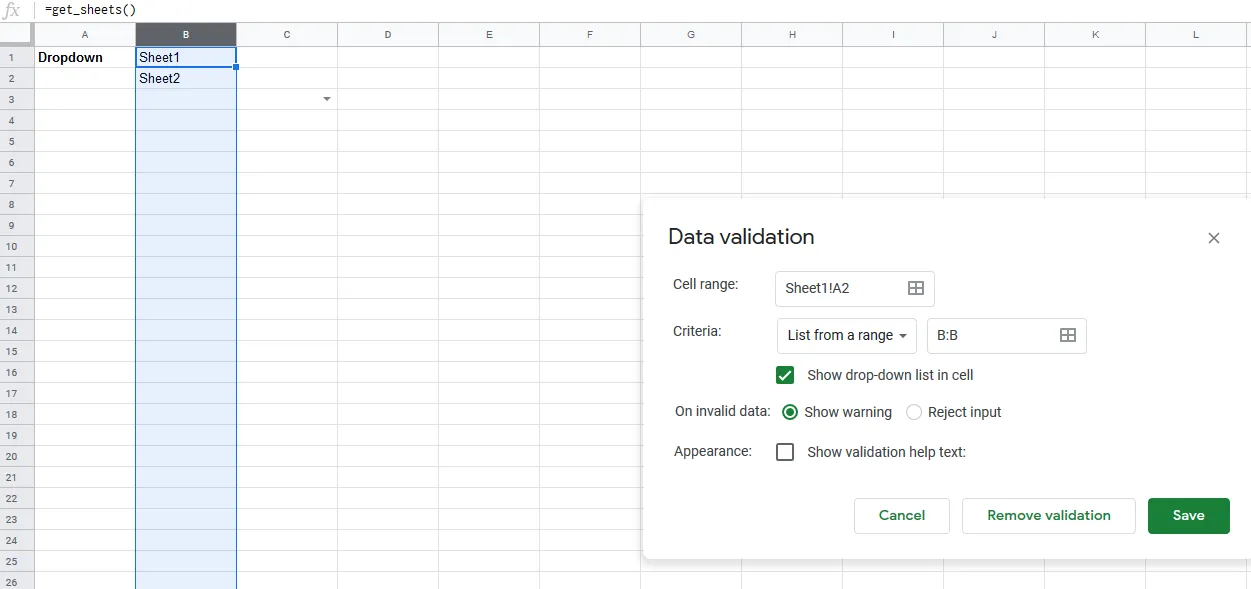The width and height of the screenshot is (1251, 589).
Task: Toggle Show drop-down list in cell checkbox
Action: (x=785, y=375)
